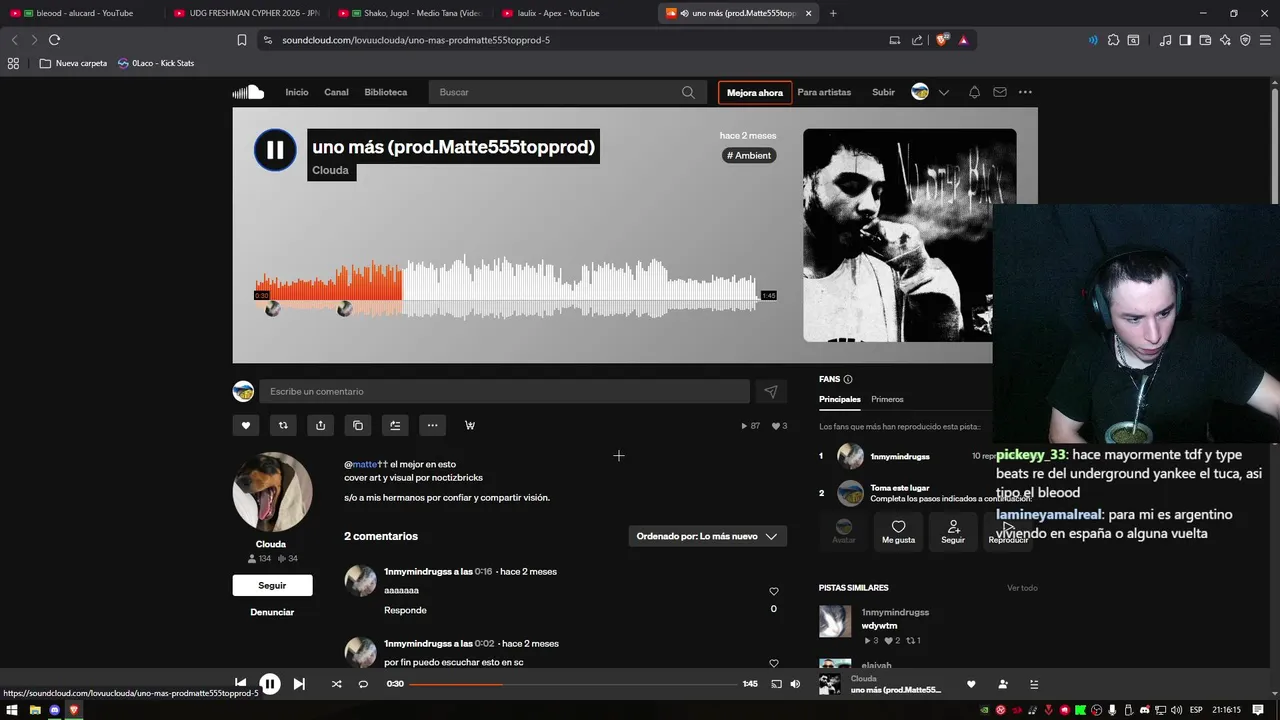Click Ver todo for similar tracks
Viewport: 1280px width, 720px height.
click(x=1022, y=588)
